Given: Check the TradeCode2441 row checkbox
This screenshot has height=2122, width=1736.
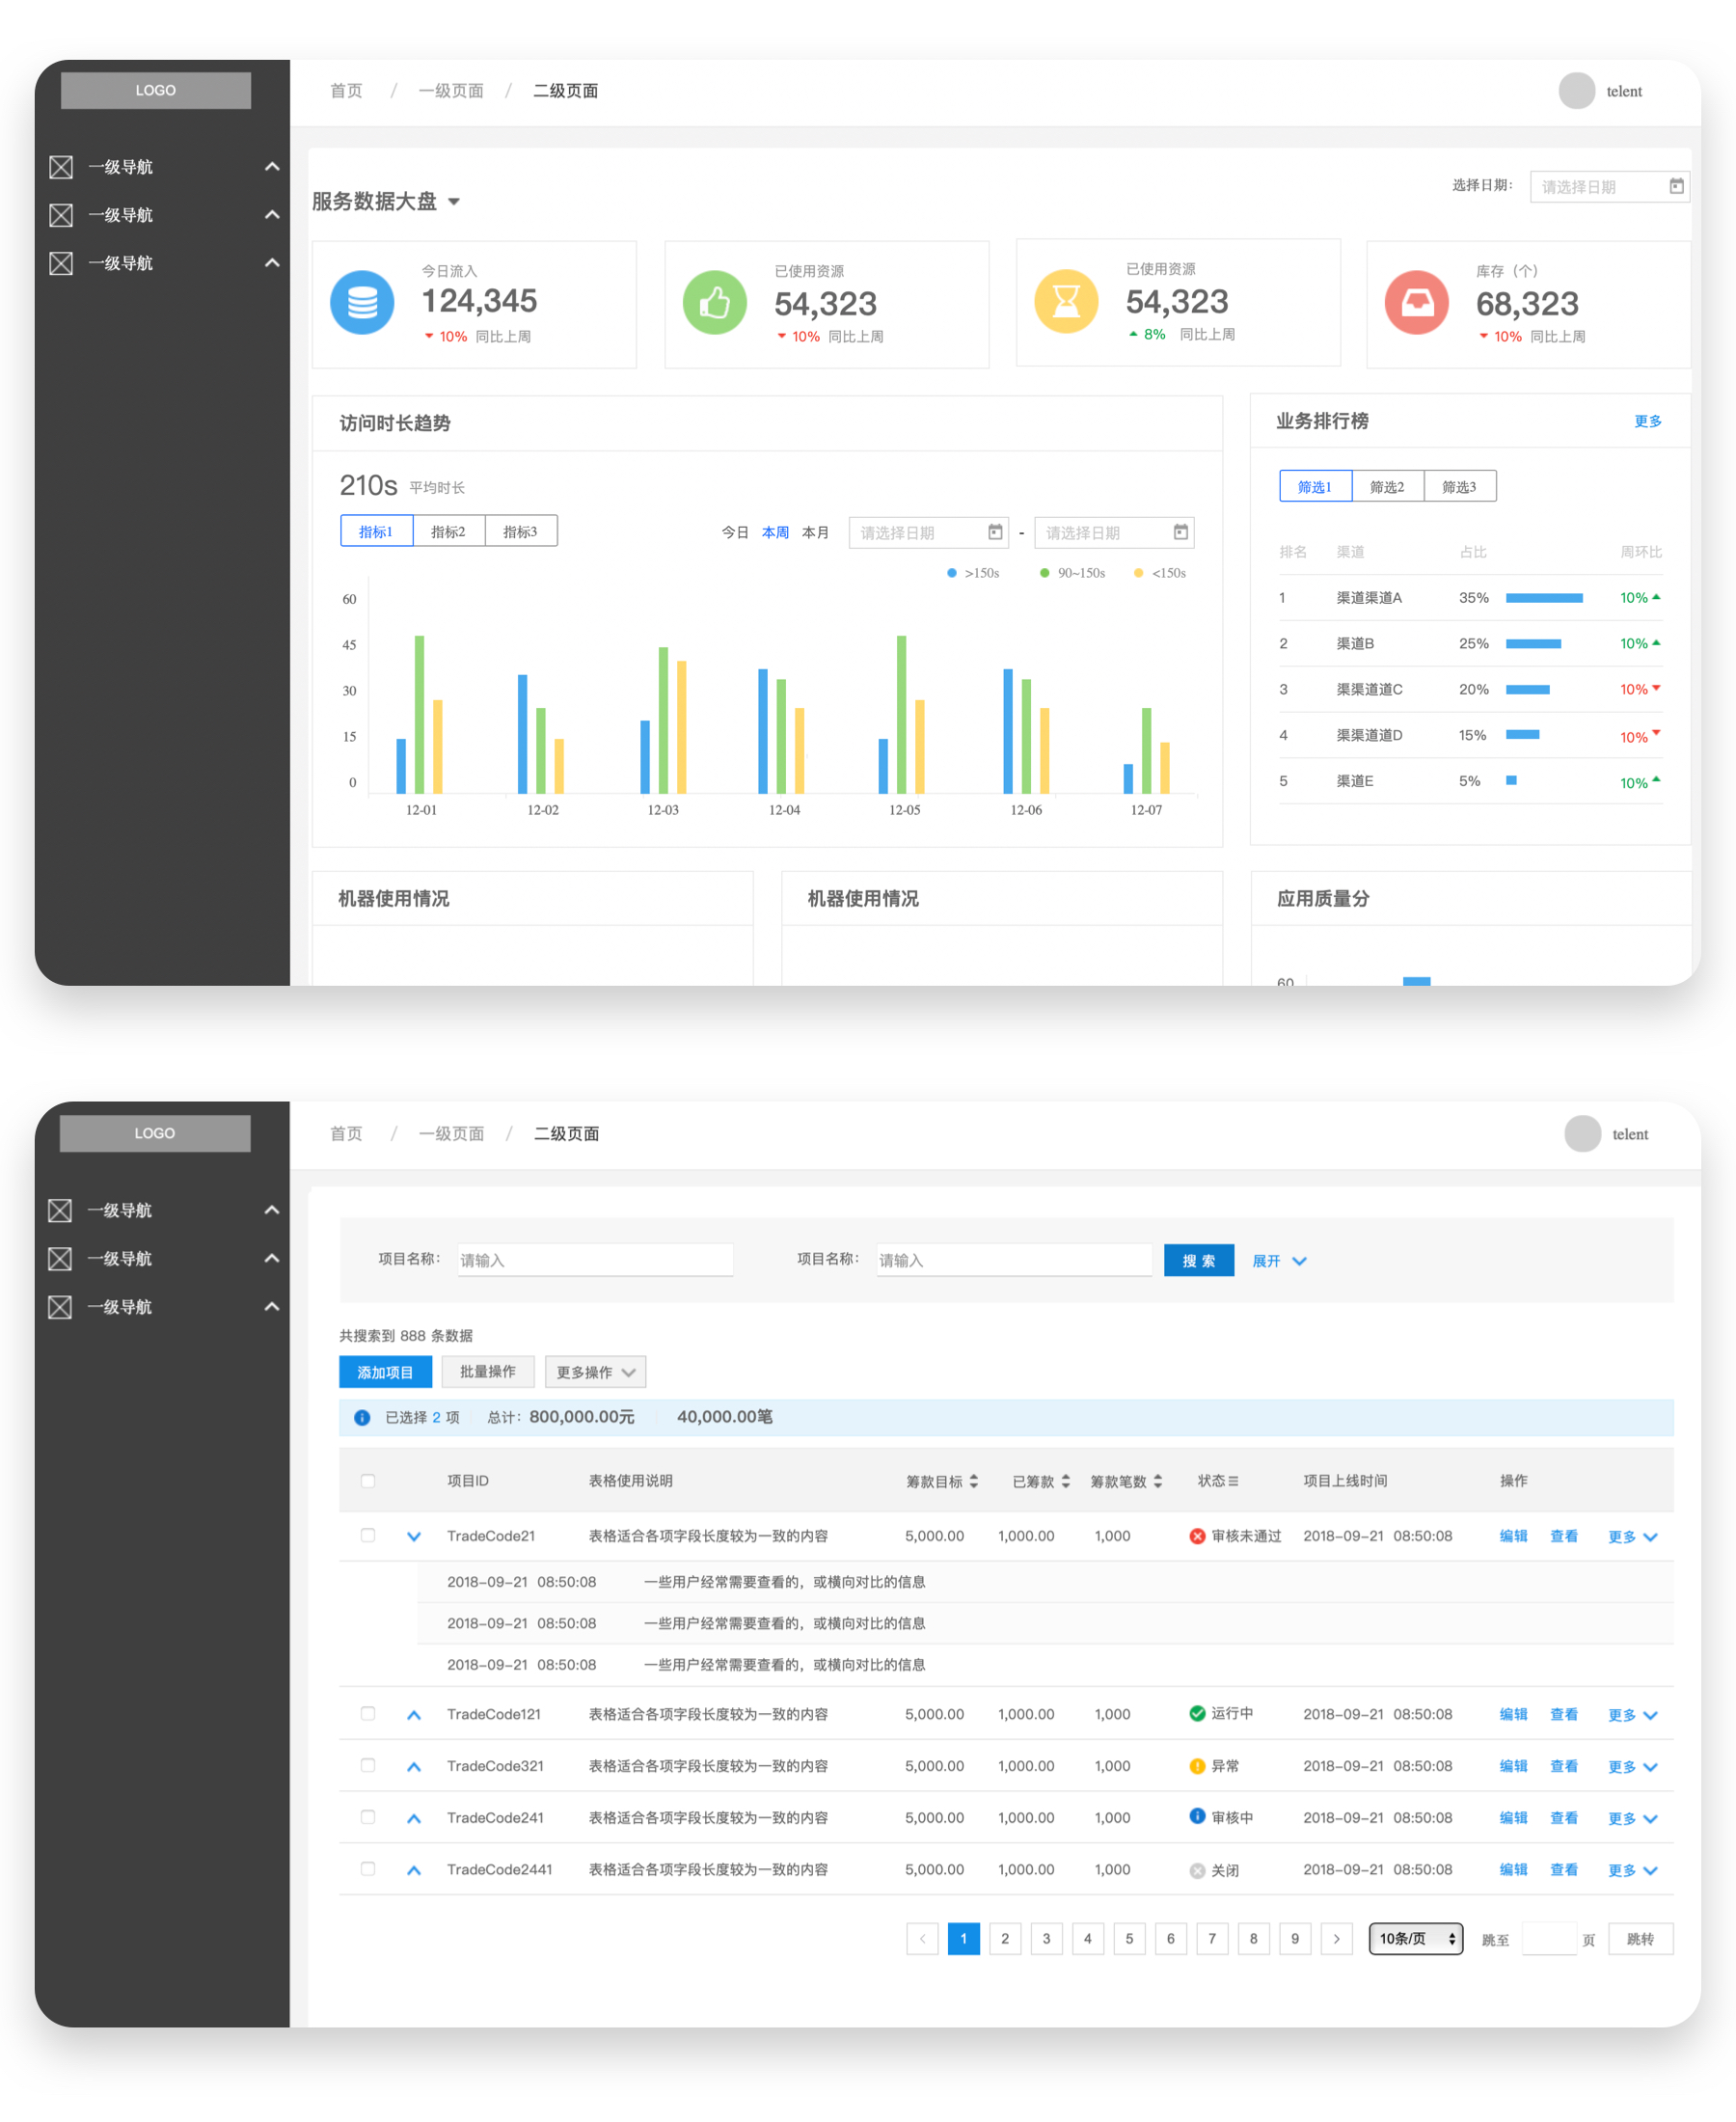Looking at the screenshot, I should tap(368, 1869).
